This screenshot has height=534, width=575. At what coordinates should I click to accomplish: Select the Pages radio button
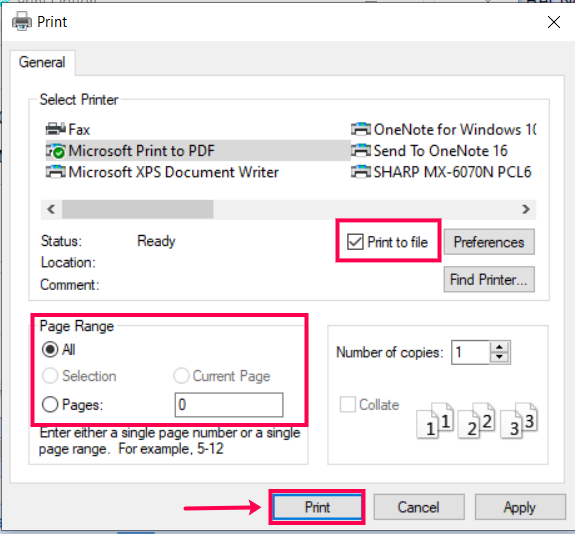pos(50,405)
